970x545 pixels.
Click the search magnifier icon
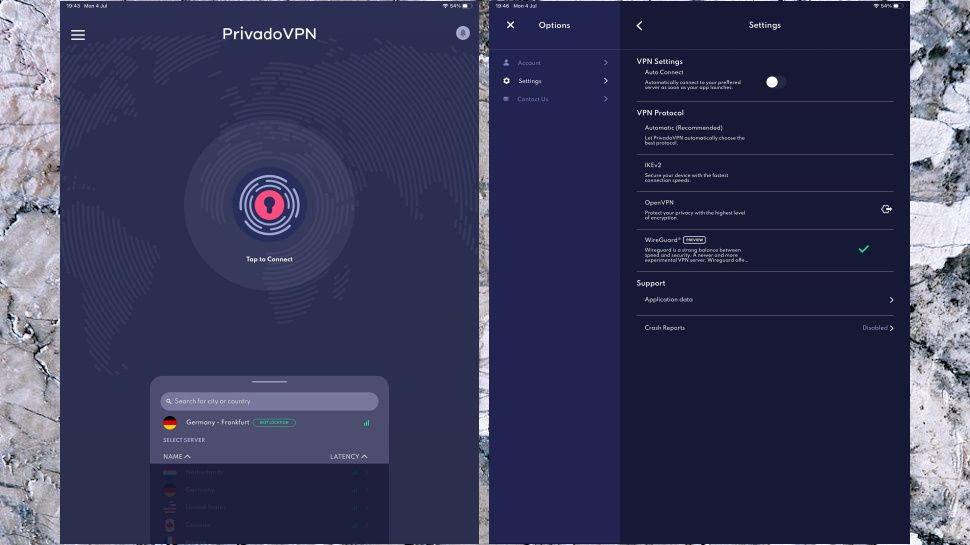168,401
